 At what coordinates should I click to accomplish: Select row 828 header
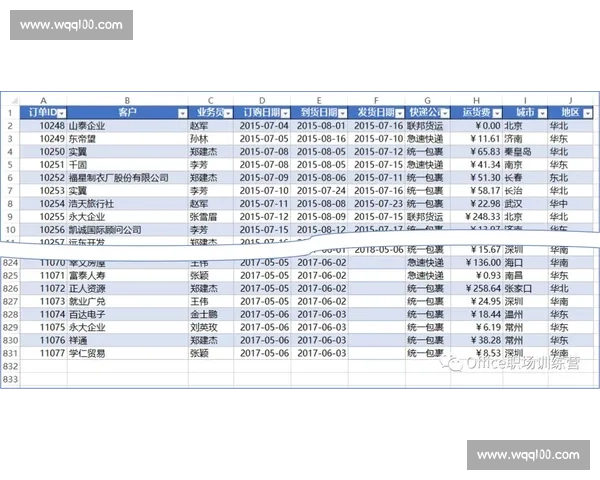[10, 315]
